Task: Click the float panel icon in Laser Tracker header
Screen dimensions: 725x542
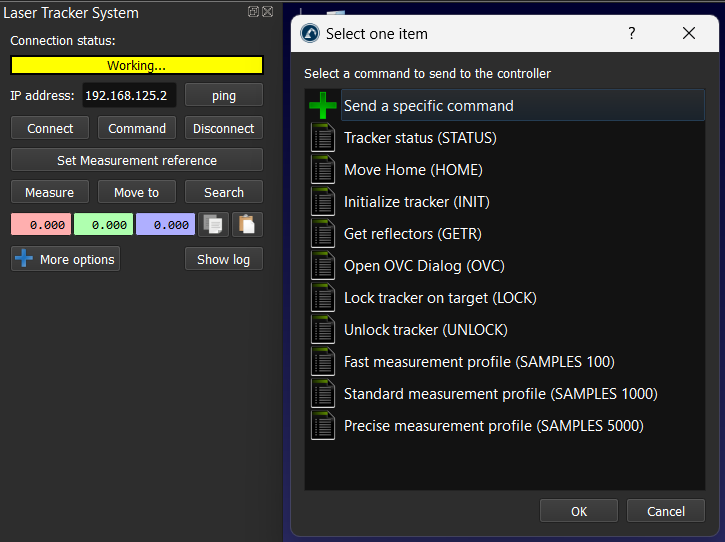Action: [253, 12]
